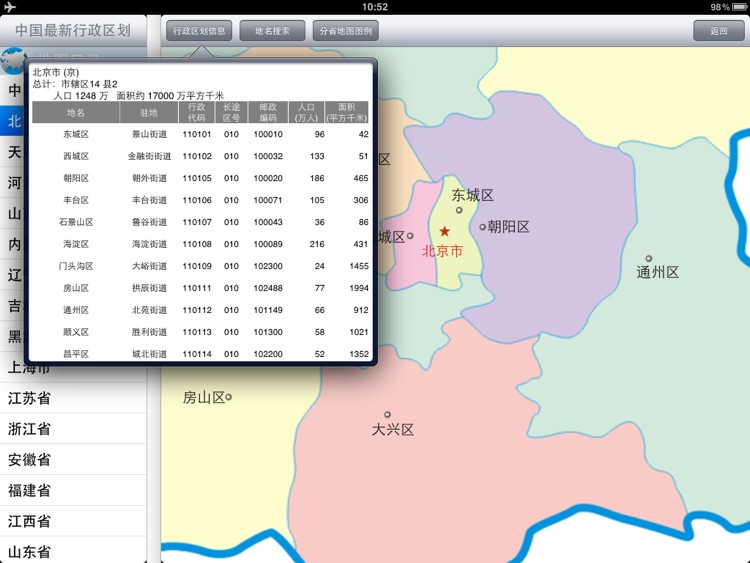Click 顺义区 name in the table
Viewport: 750px width, 563px height.
tap(76, 332)
